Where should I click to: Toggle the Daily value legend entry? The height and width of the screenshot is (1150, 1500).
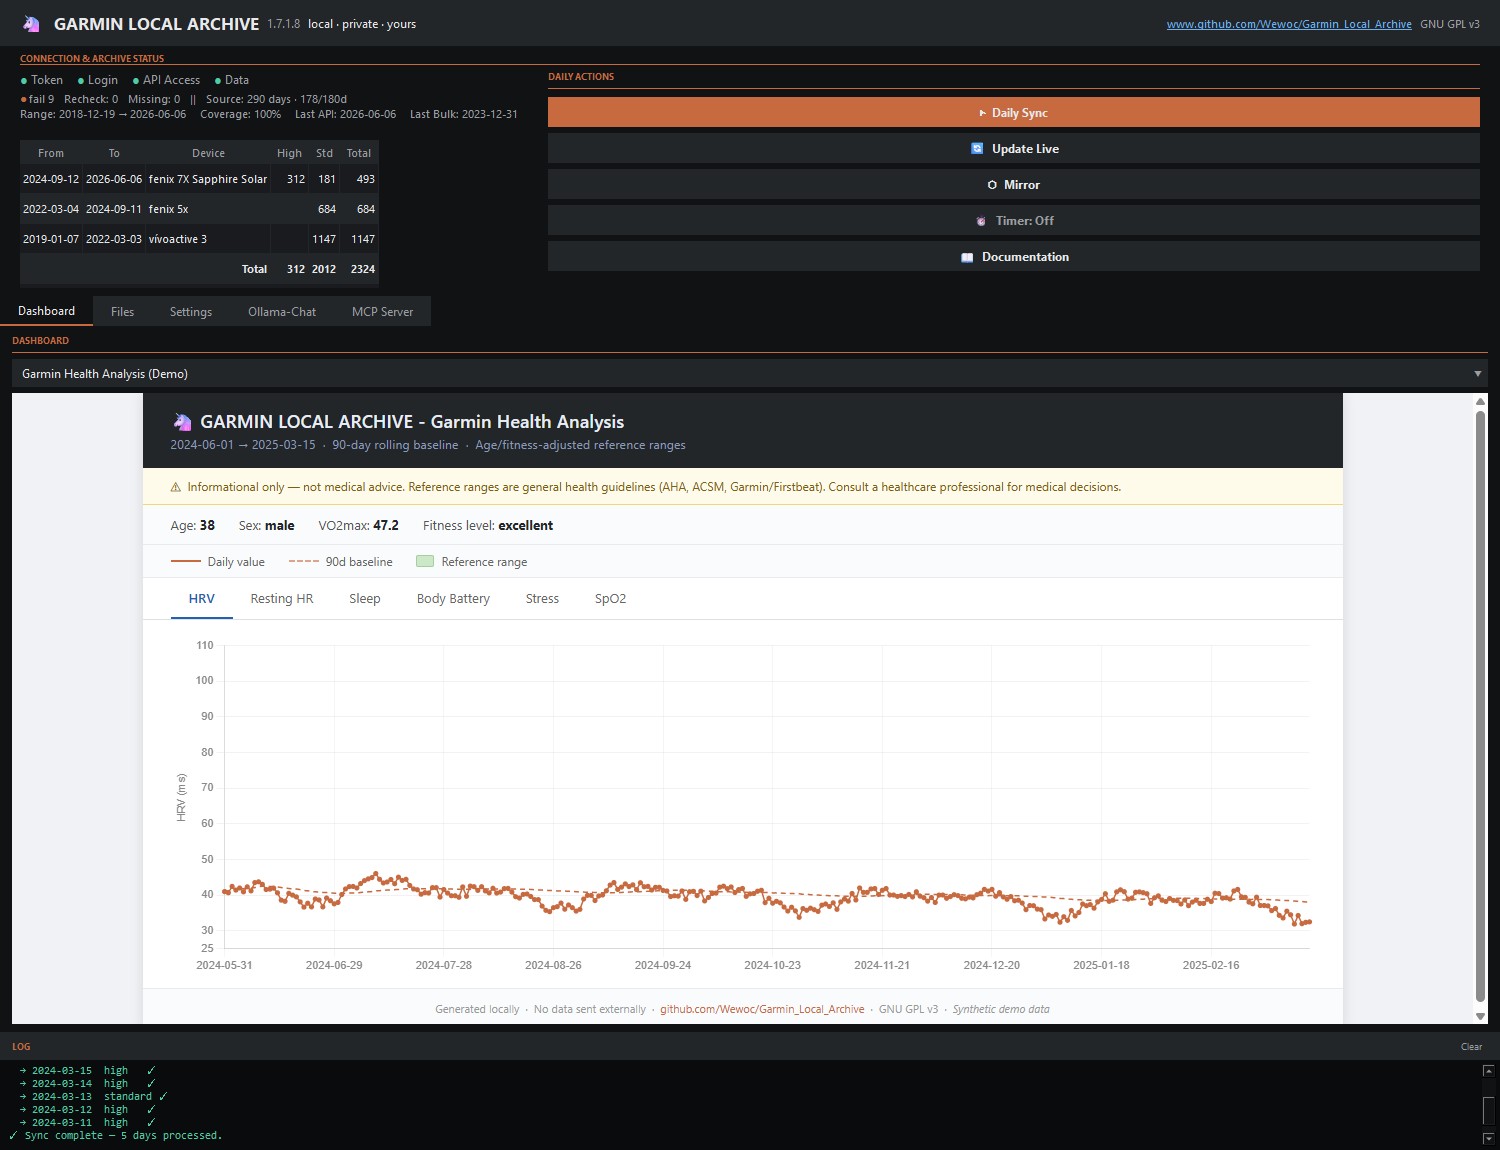[x=218, y=562]
